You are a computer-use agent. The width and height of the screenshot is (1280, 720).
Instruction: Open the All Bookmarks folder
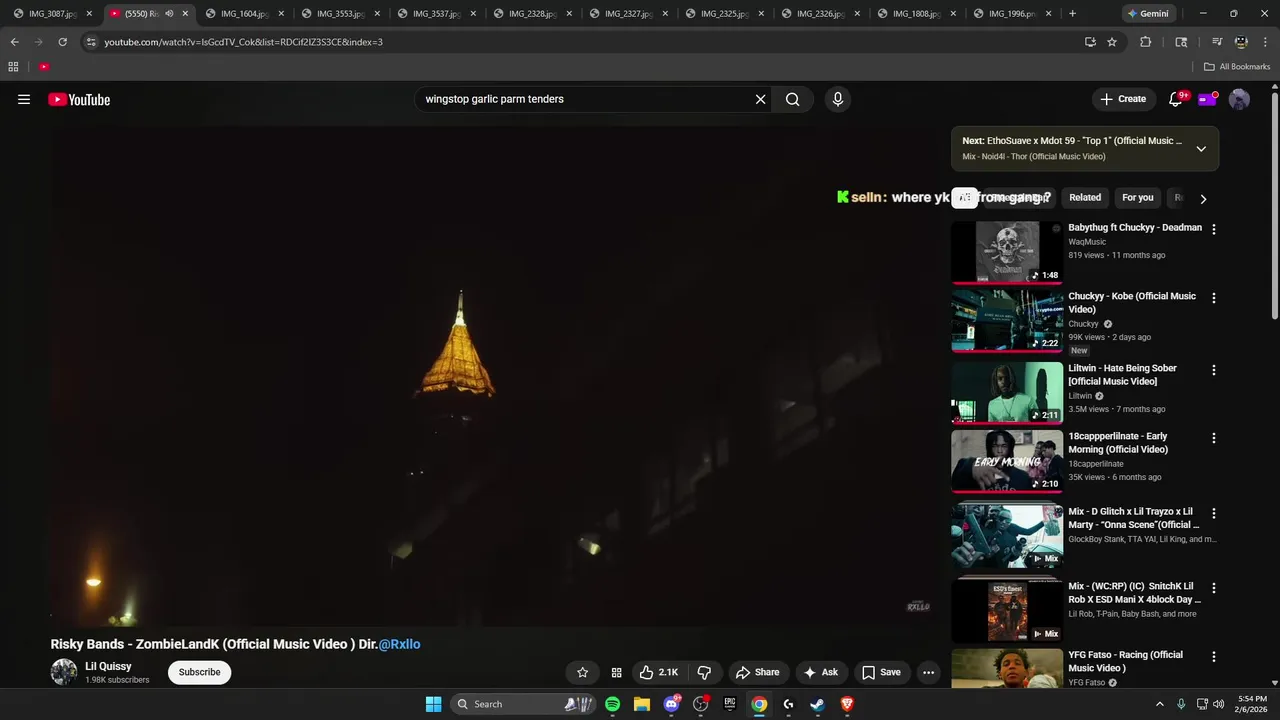[x=1237, y=67]
